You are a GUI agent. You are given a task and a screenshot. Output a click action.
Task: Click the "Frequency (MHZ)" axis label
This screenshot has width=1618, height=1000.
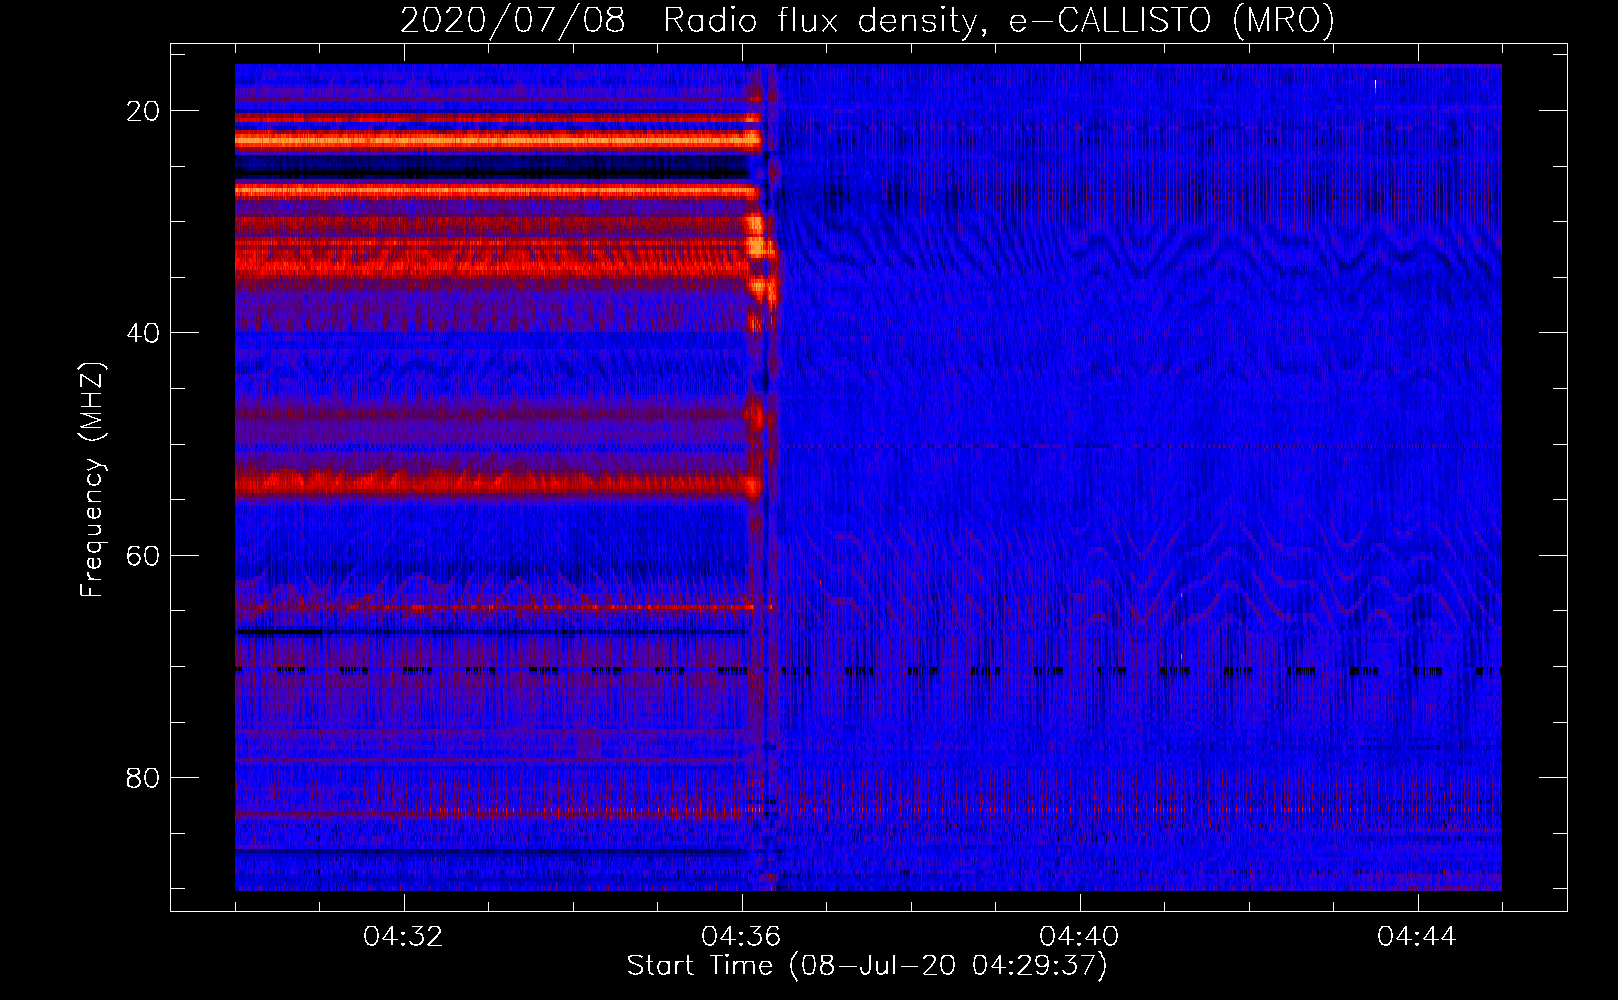tap(92, 480)
